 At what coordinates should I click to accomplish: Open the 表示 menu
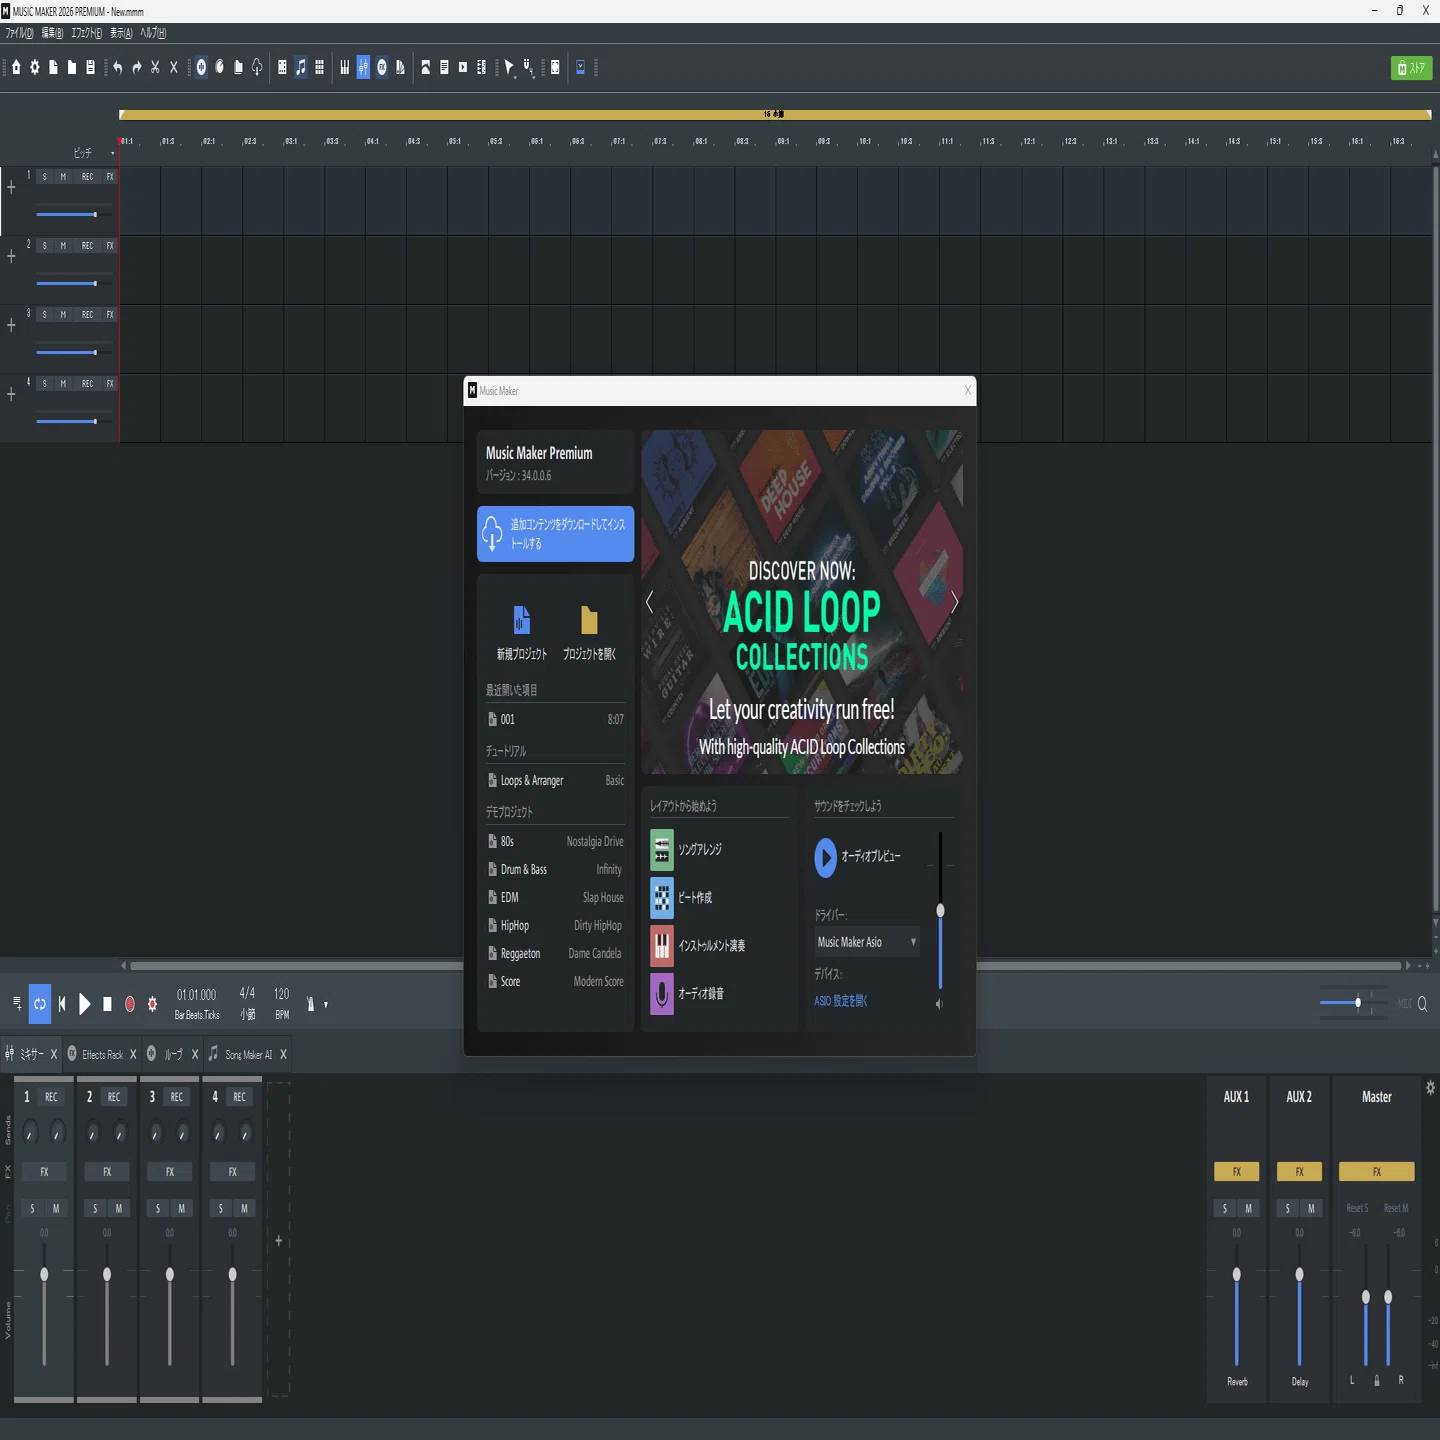coord(121,33)
